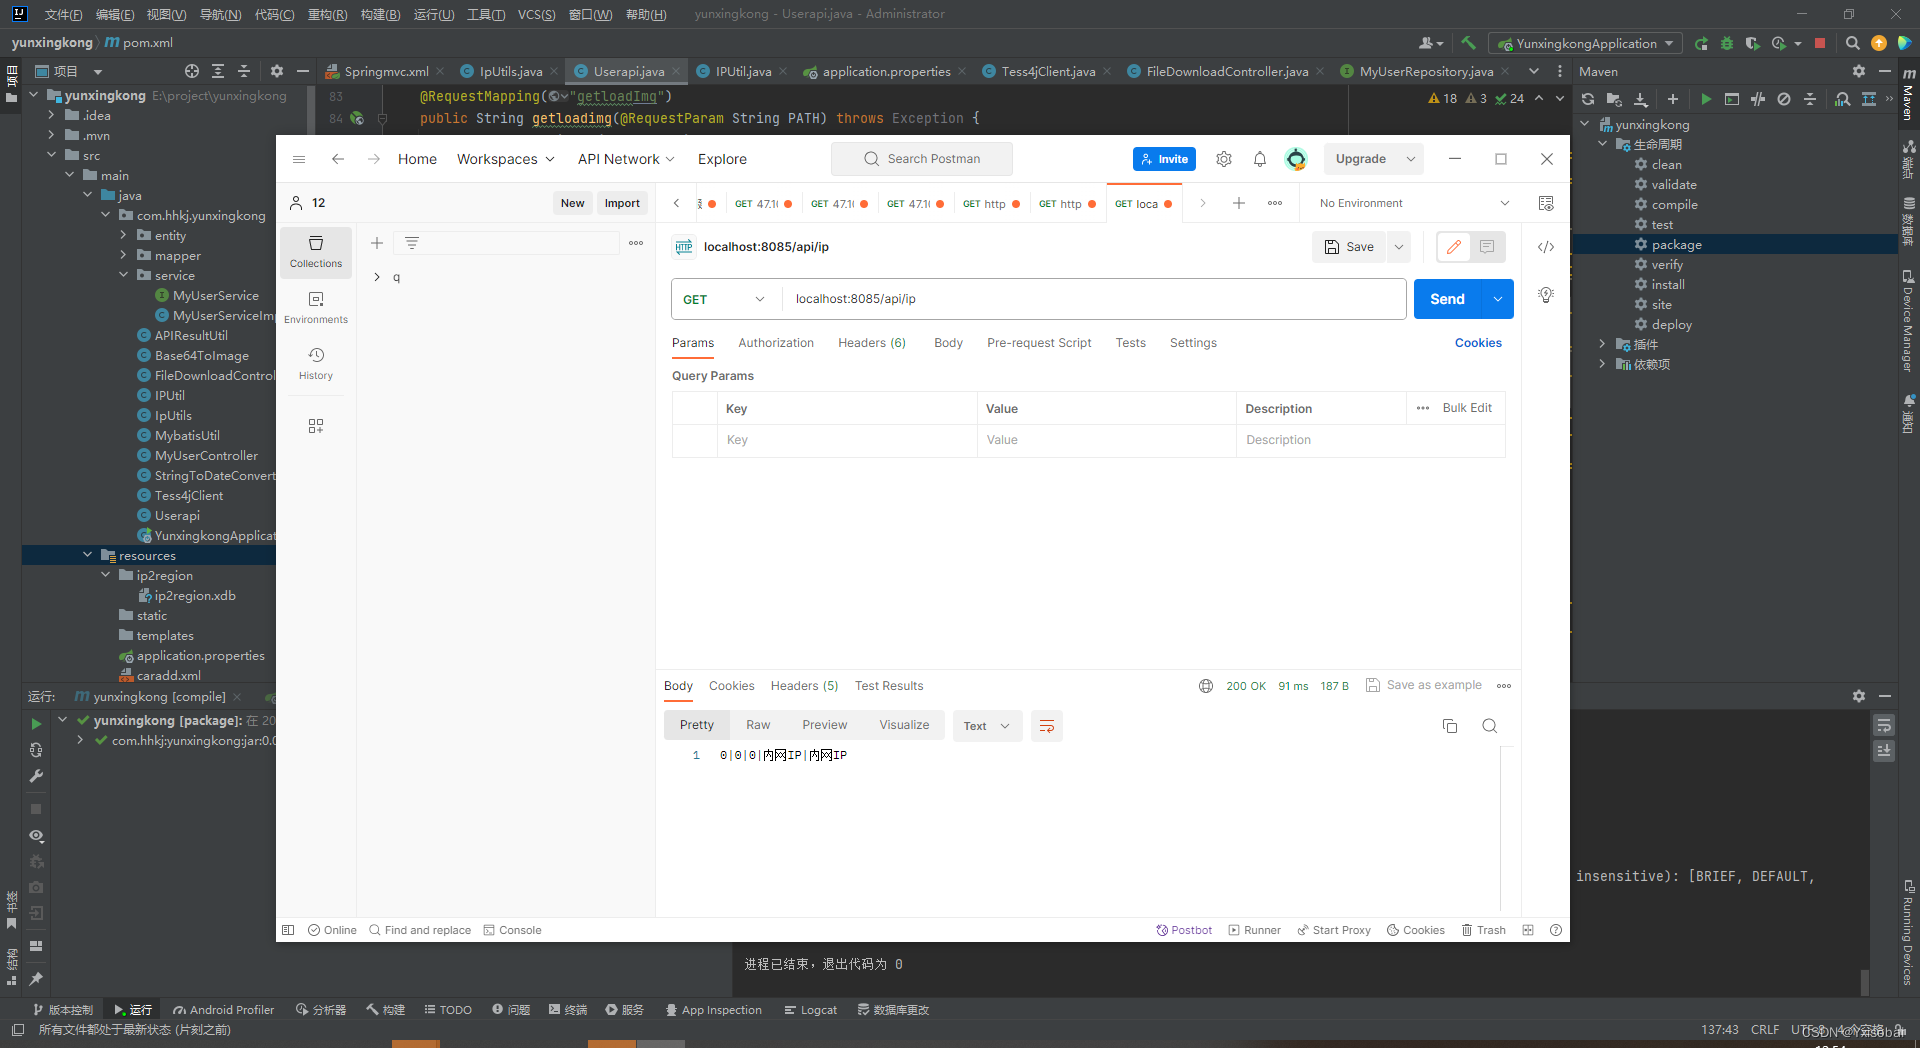Click Maven reload projects icon
This screenshot has width=1920, height=1048.
coord(1588,99)
